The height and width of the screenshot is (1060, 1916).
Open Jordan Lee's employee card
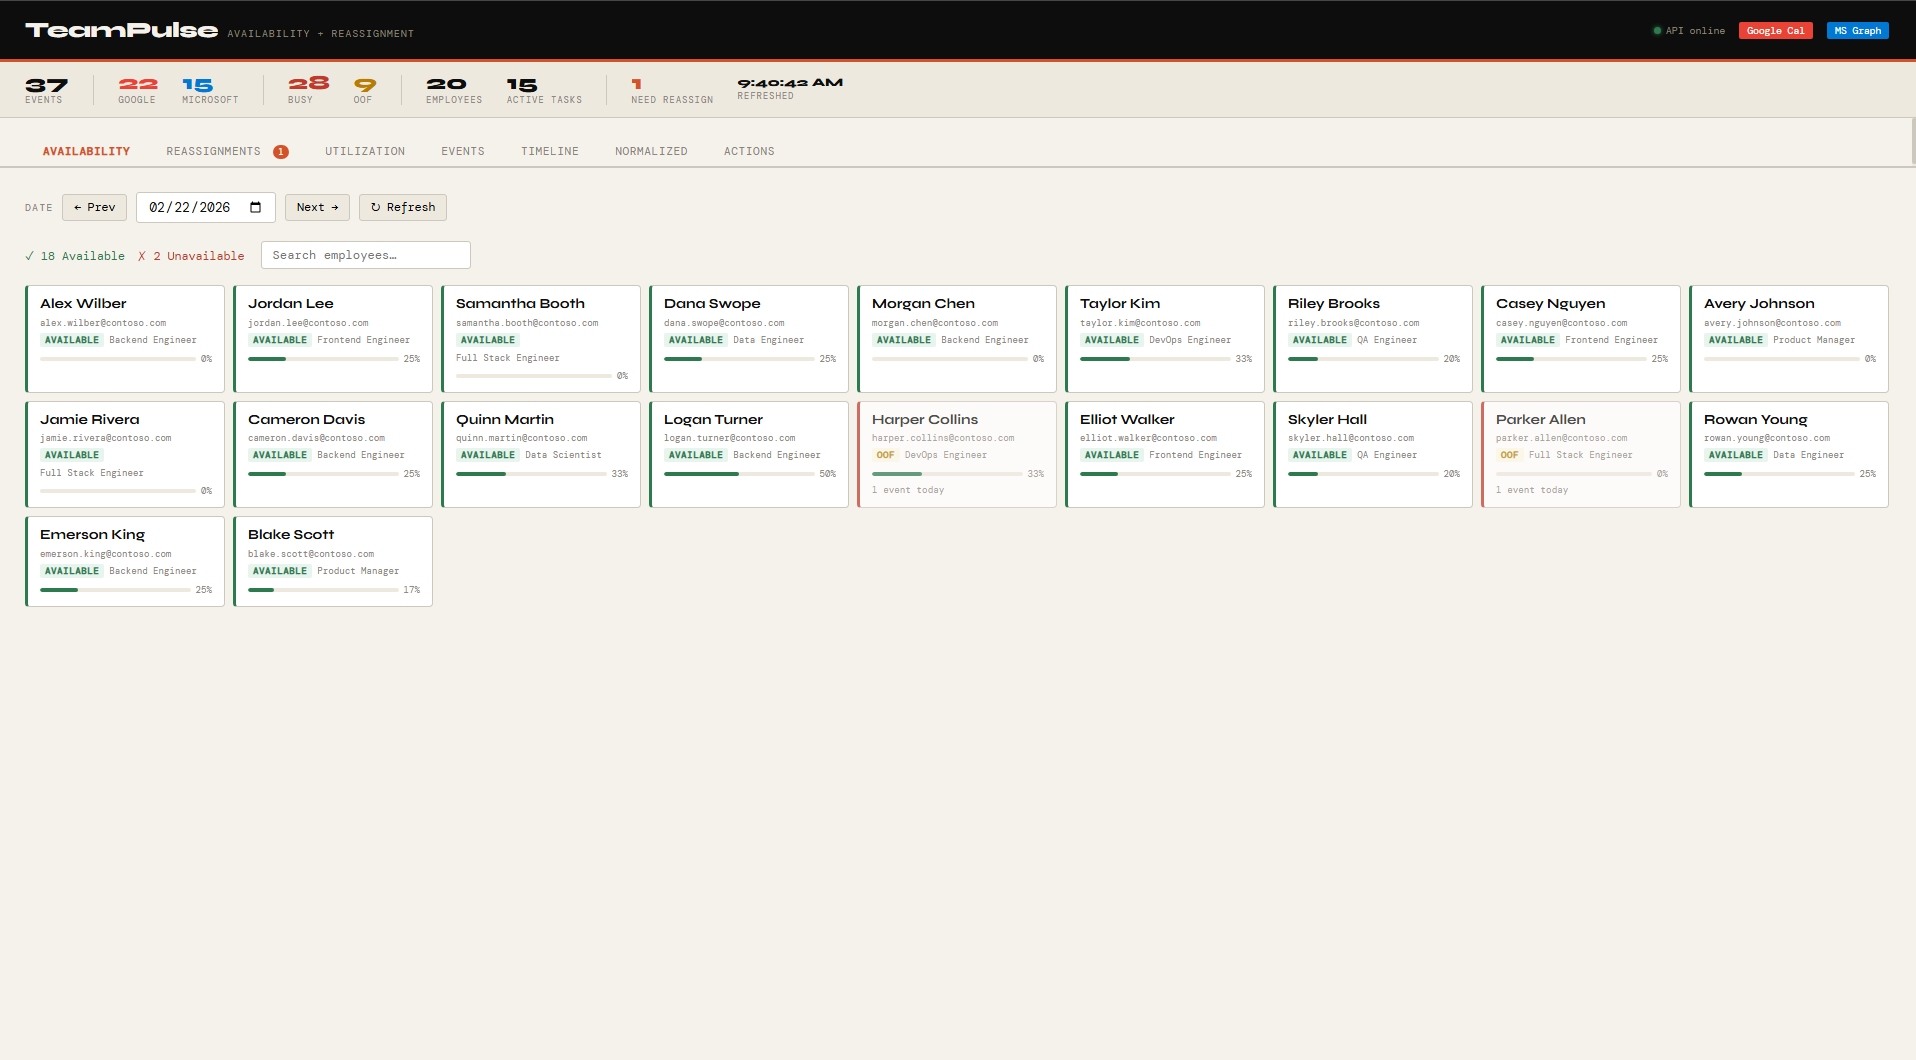(333, 339)
